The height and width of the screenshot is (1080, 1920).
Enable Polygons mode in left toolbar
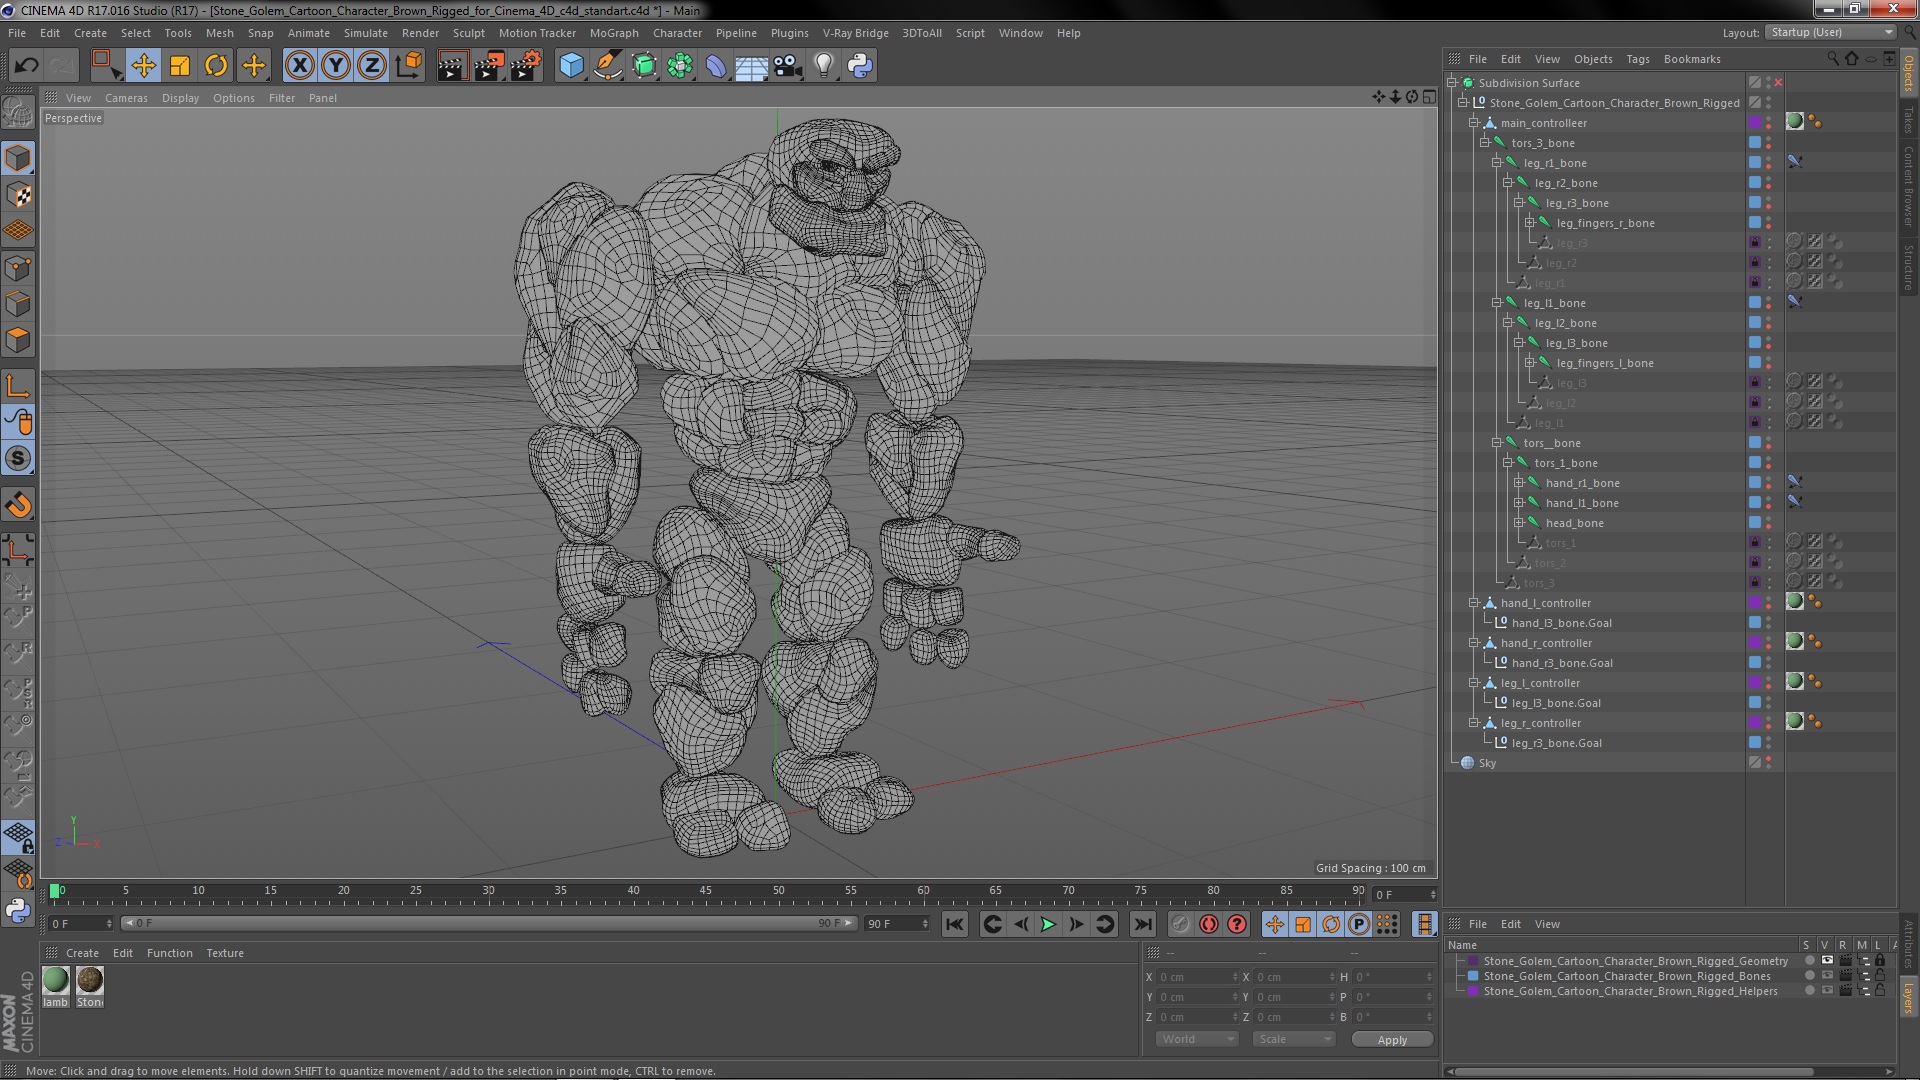18,341
